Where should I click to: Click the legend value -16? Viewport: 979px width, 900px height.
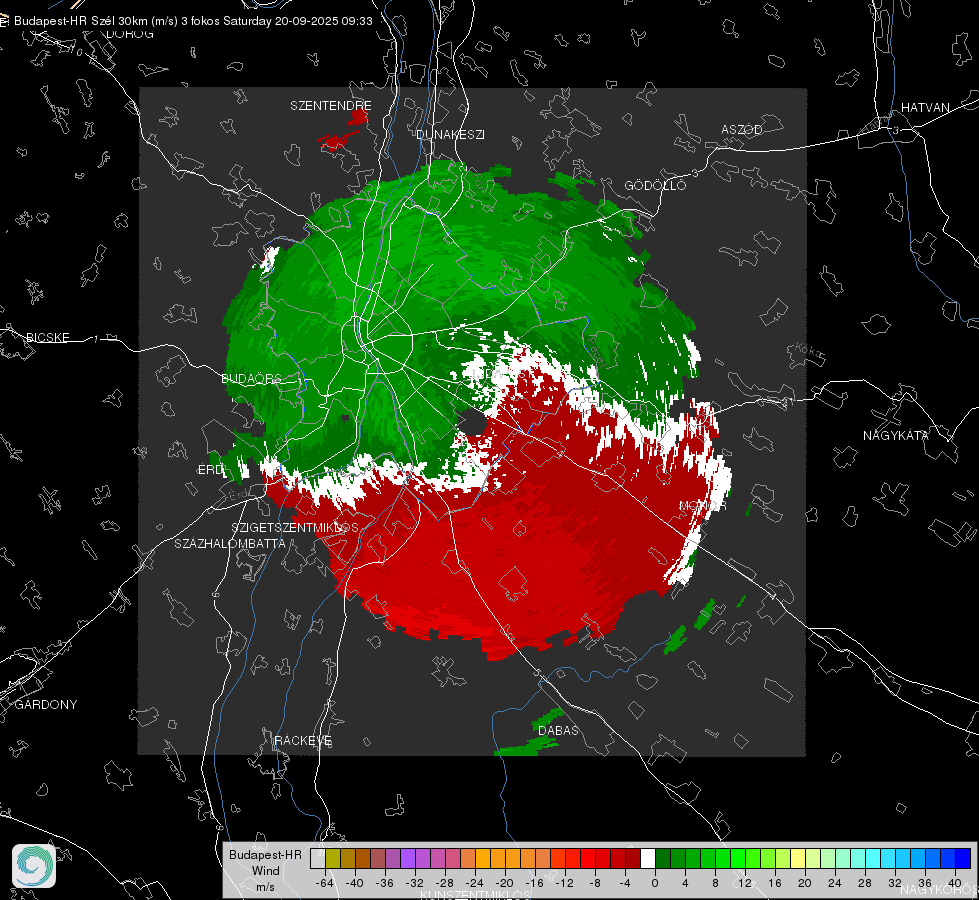(534, 883)
